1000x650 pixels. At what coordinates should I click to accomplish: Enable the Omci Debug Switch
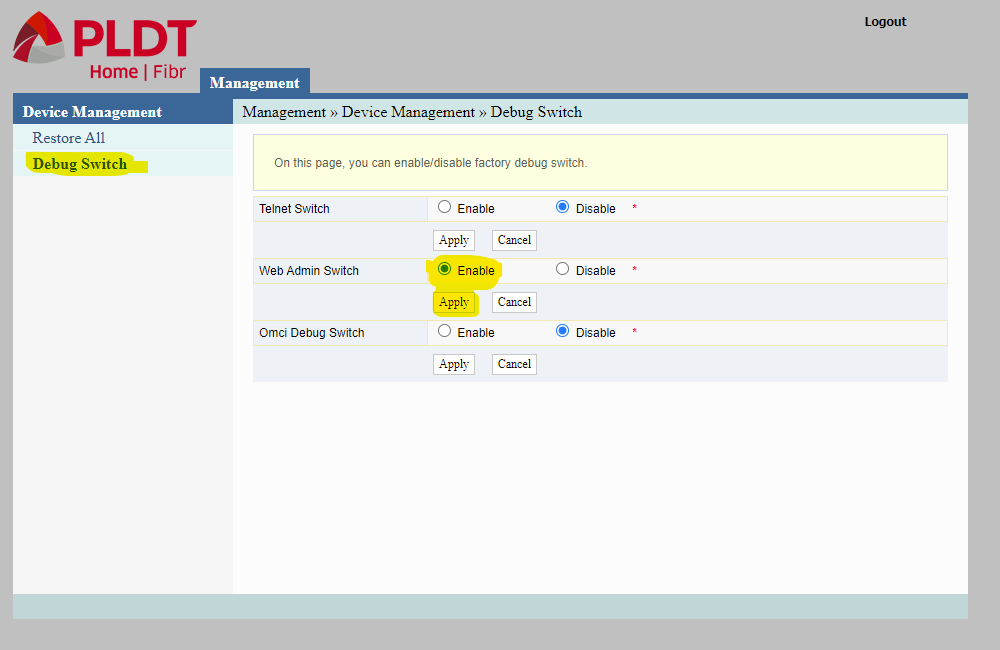(x=444, y=331)
